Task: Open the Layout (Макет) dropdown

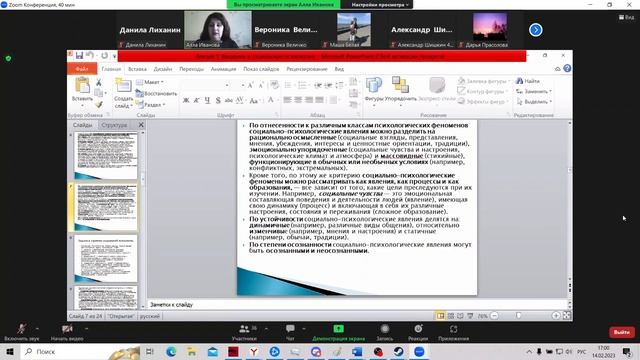Action: click(x=149, y=82)
